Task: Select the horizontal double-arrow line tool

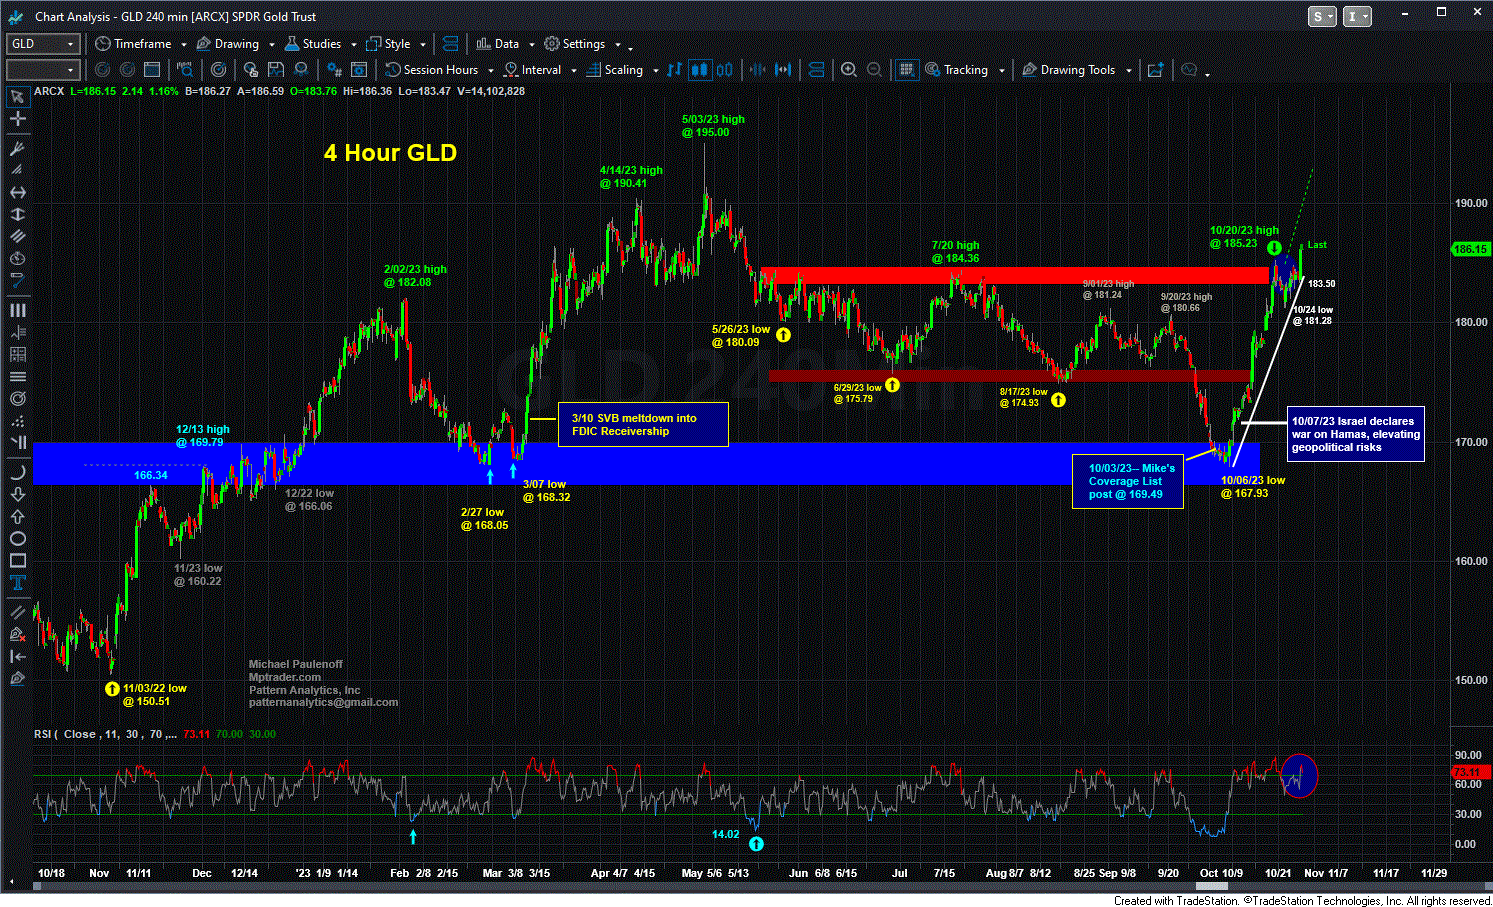Action: click(17, 192)
